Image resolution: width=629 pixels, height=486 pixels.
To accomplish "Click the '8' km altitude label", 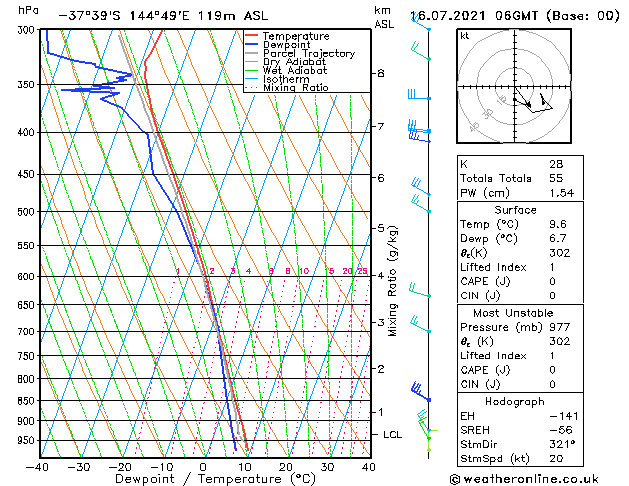I will pos(381,73).
